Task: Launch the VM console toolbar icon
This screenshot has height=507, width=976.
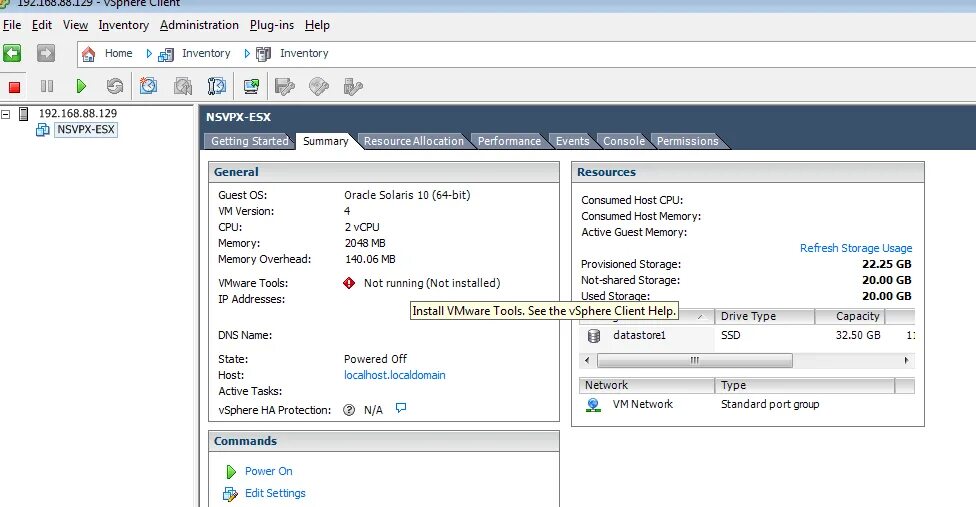Action: [251, 86]
